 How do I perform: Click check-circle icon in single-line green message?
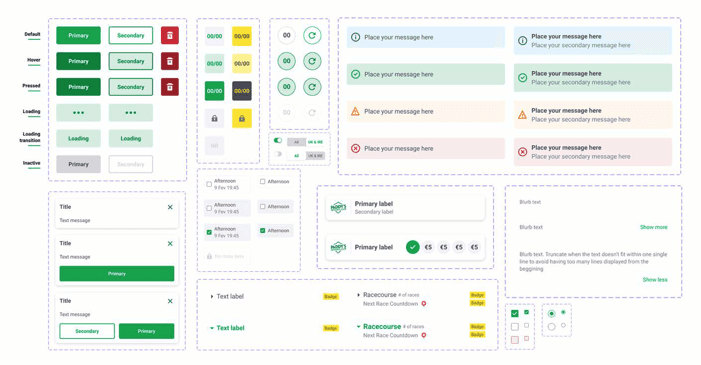point(355,74)
